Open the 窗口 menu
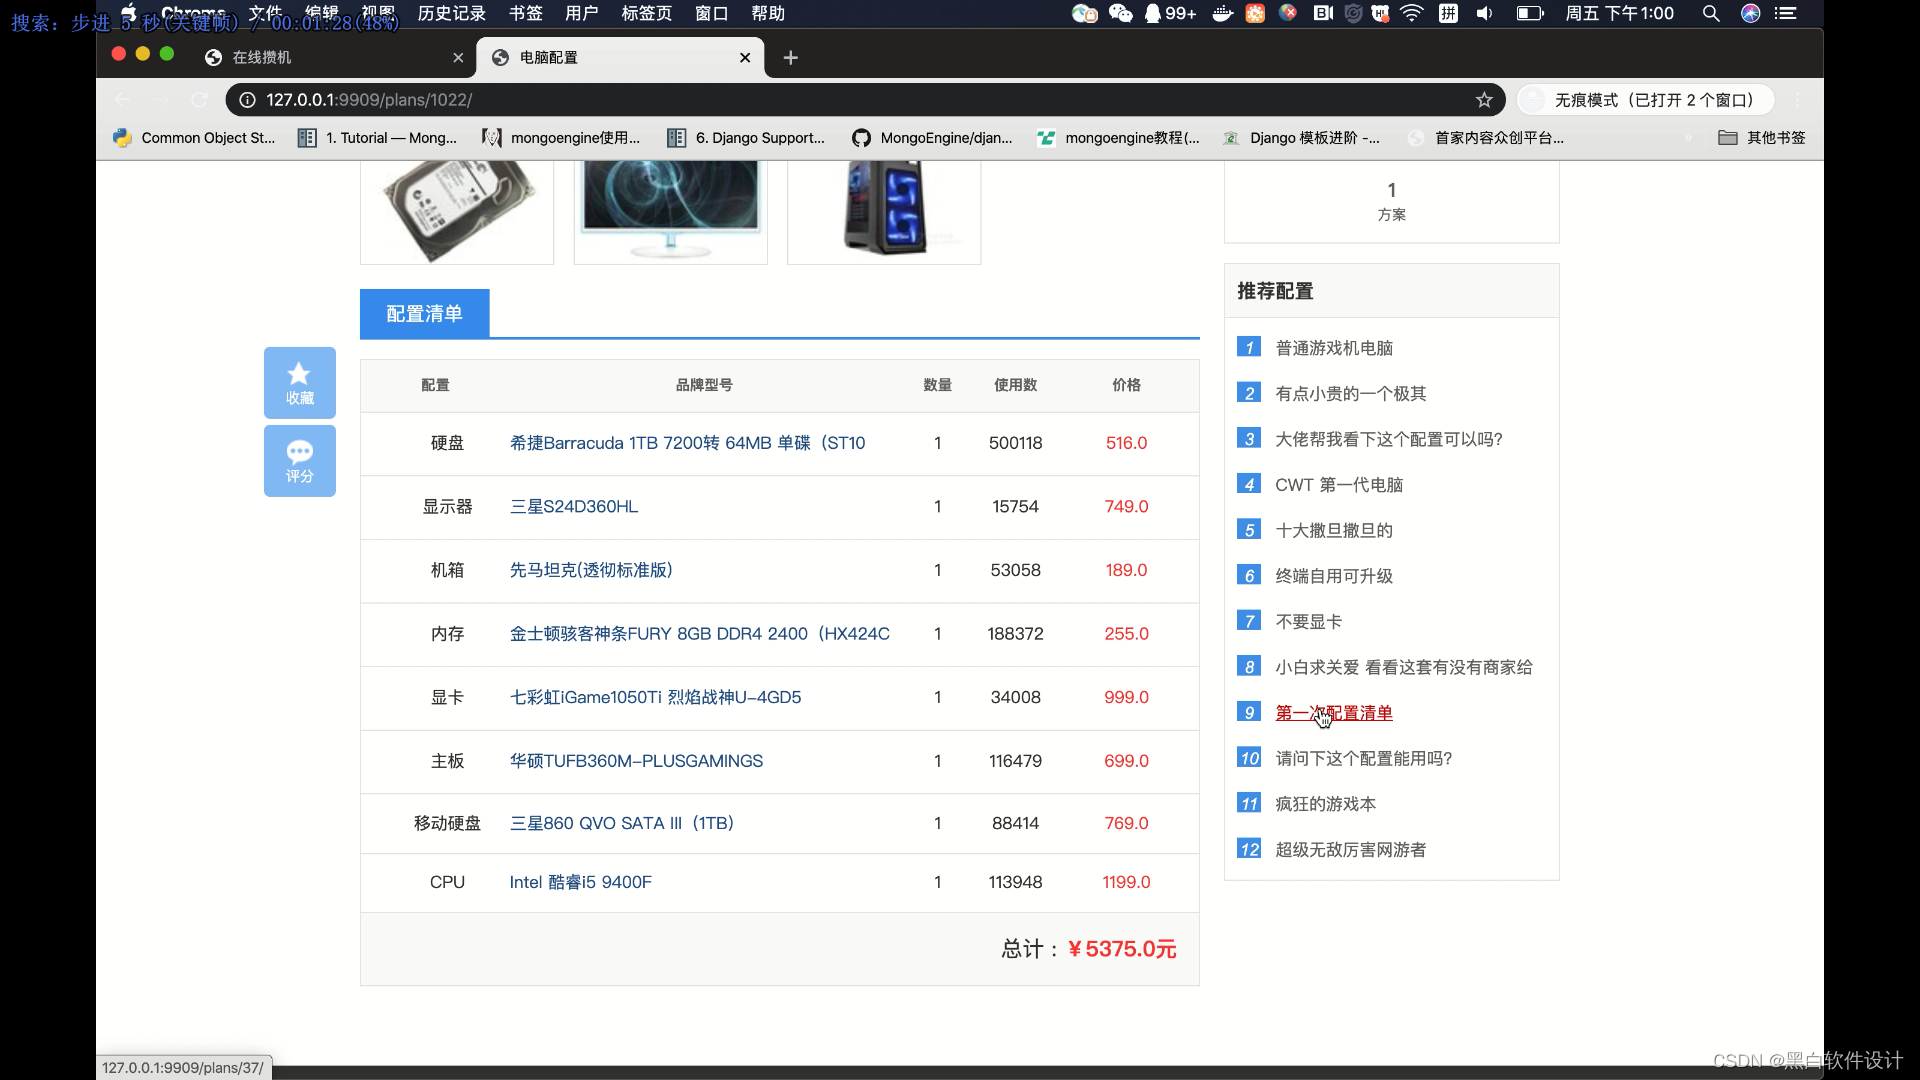This screenshot has width=1920, height=1080. [712, 13]
